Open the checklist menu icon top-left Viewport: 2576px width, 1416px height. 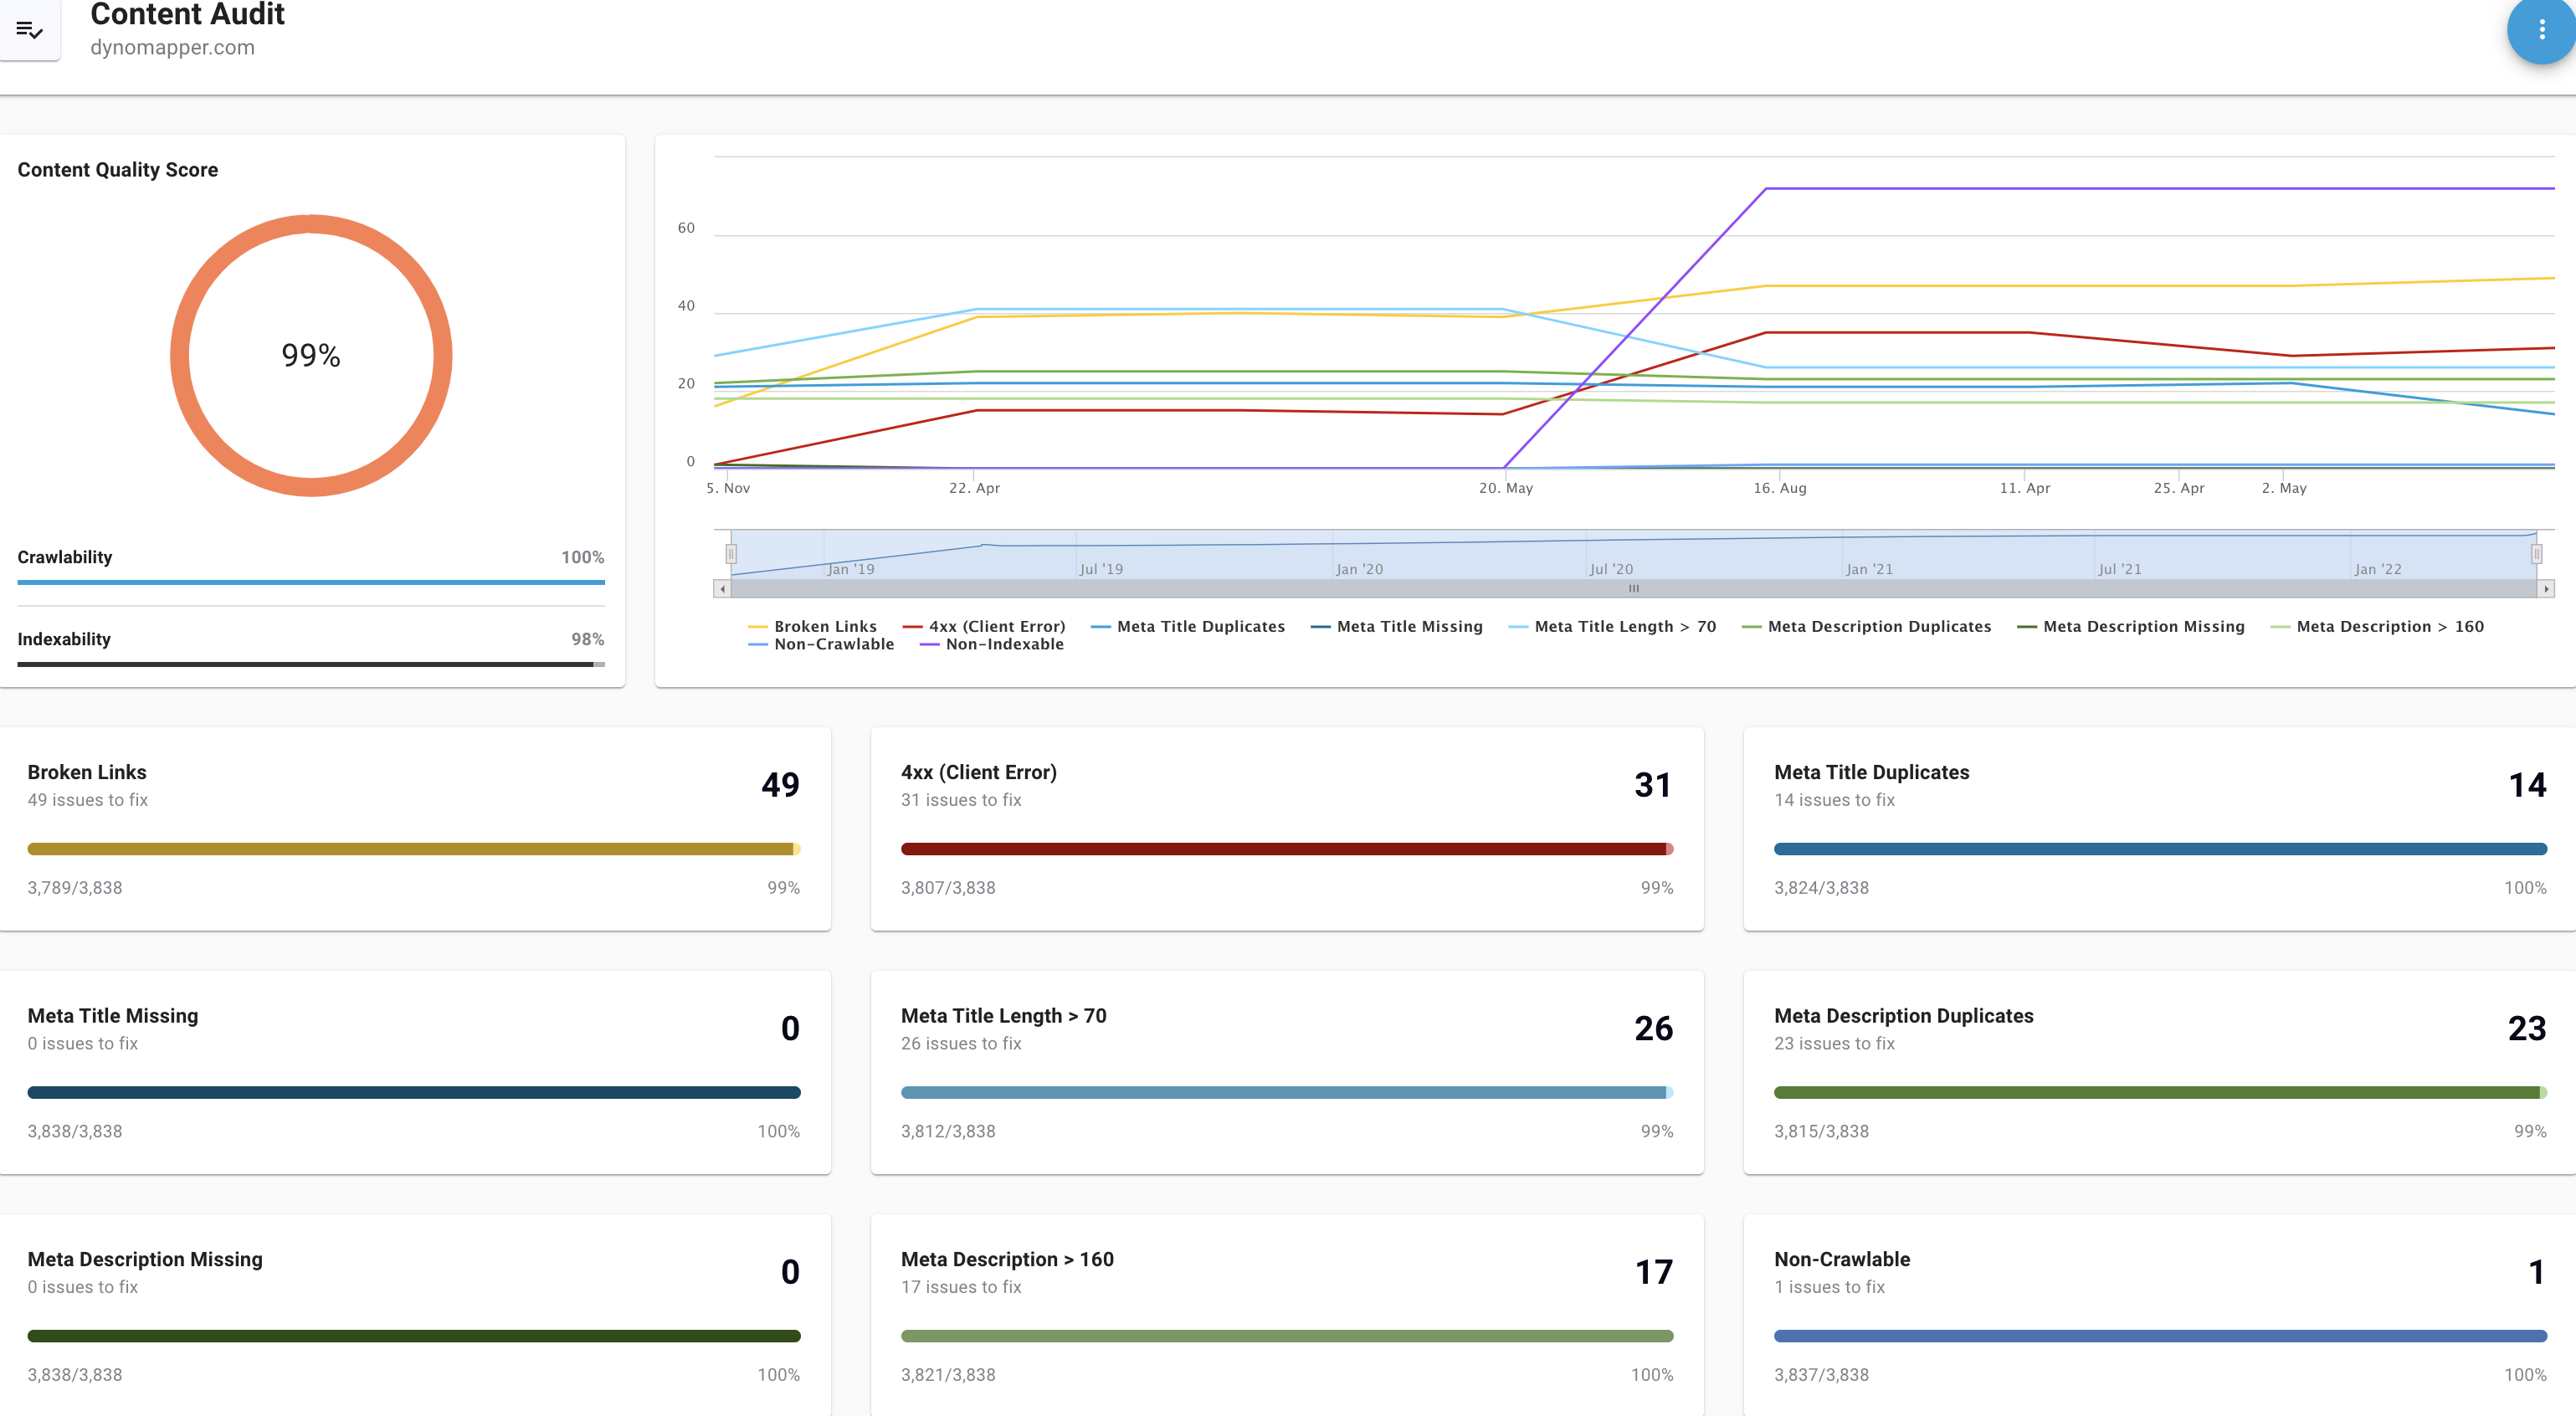click(29, 30)
